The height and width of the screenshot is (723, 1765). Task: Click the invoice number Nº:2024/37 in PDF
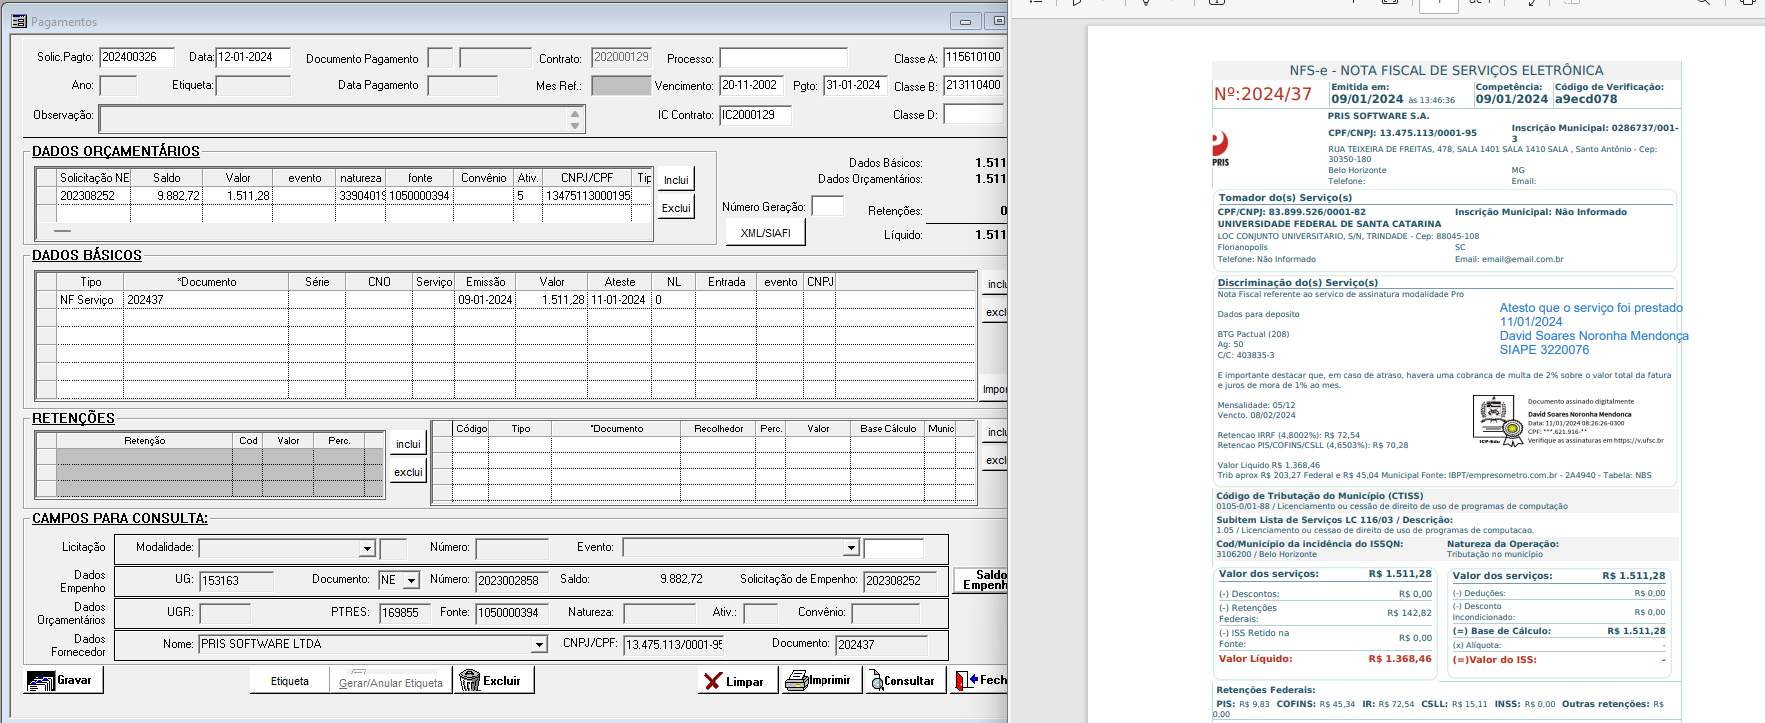click(1262, 94)
